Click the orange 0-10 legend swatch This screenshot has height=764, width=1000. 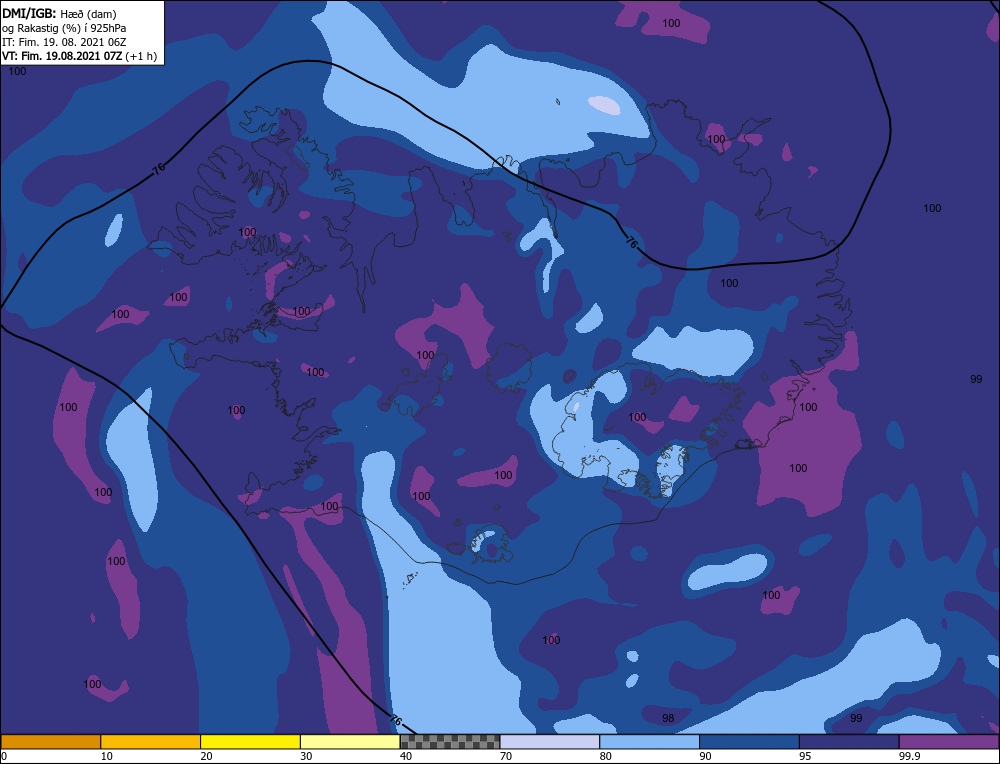pos(50,741)
